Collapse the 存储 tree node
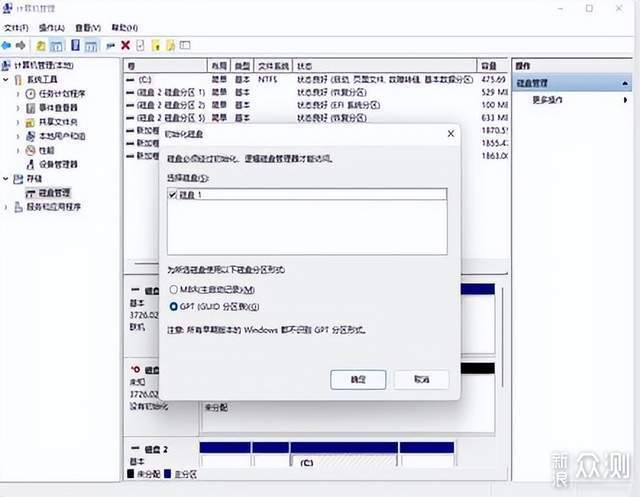The height and width of the screenshot is (497, 640). point(6,179)
